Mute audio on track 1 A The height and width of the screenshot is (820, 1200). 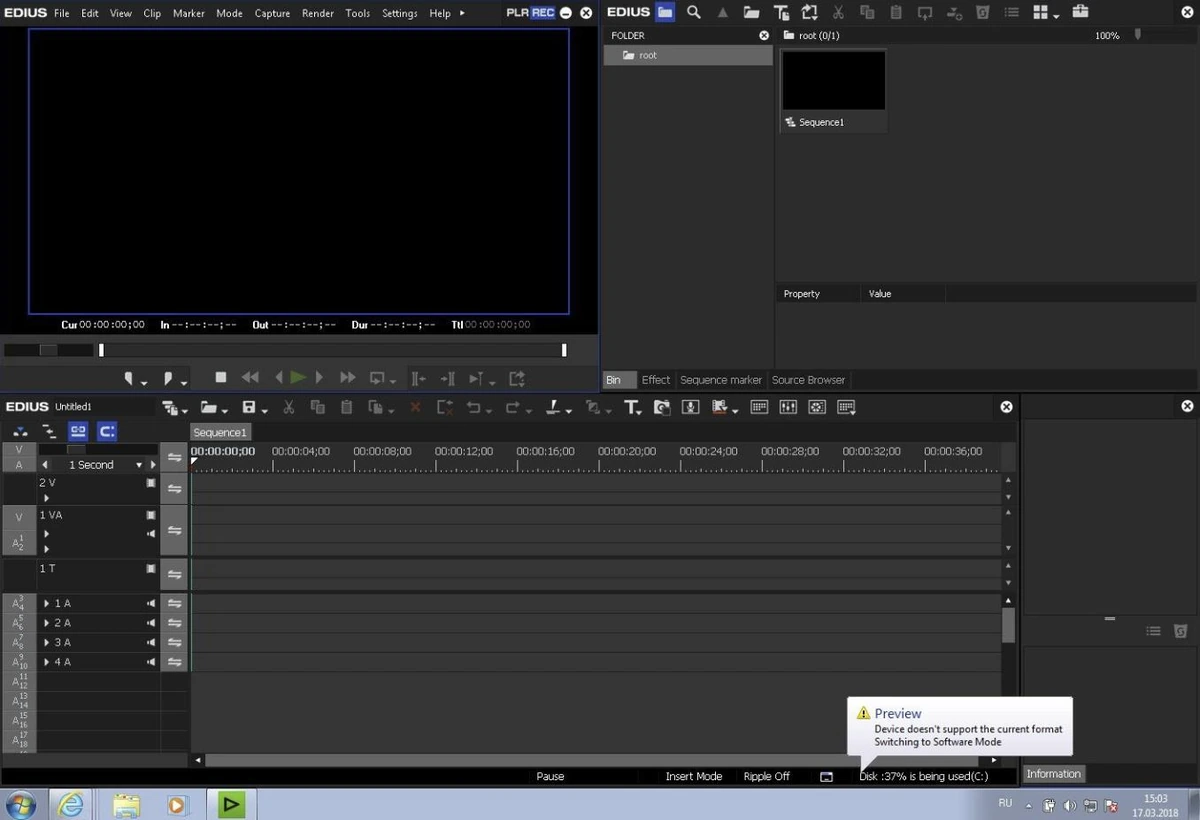151,603
